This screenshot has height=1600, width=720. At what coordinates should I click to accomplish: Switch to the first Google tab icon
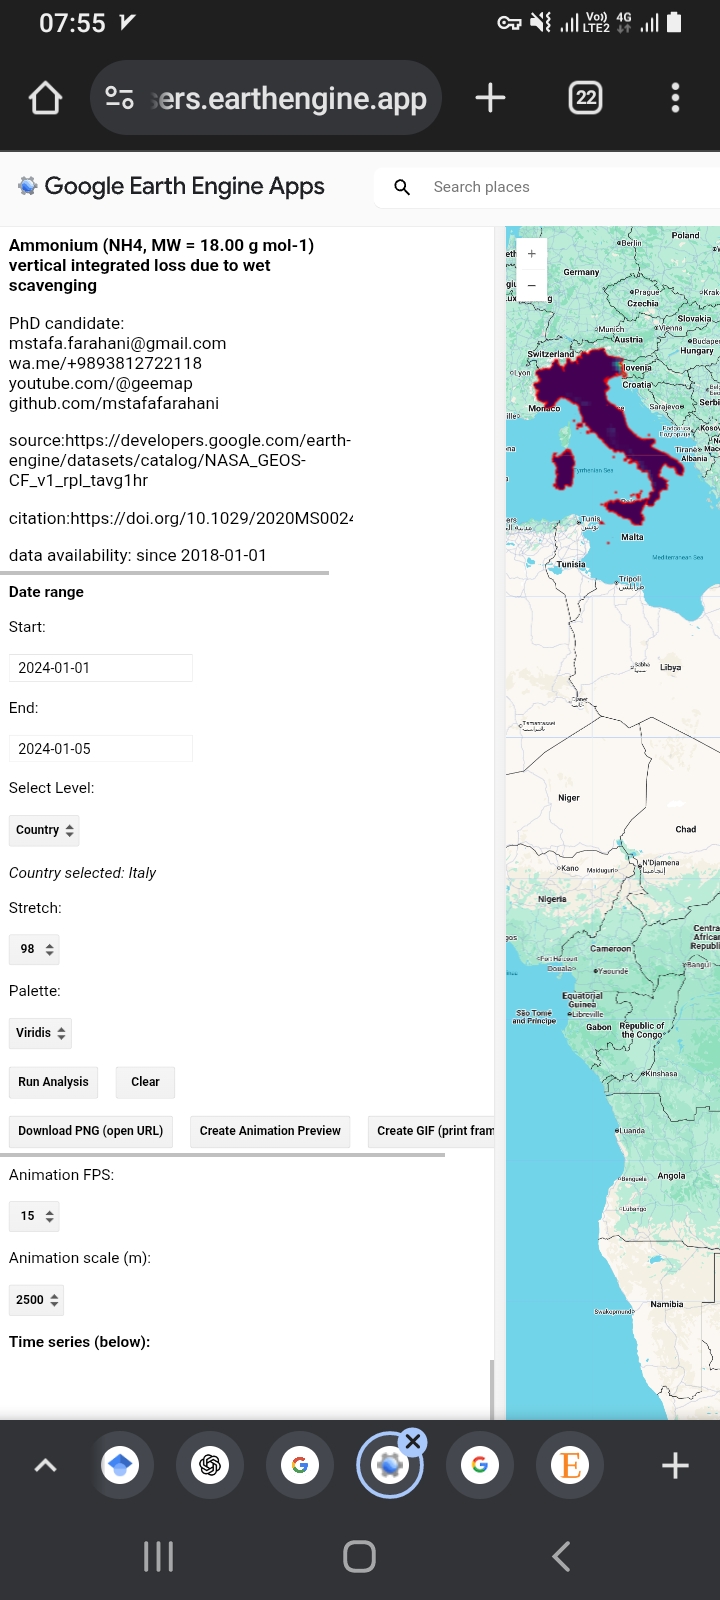coord(300,1466)
